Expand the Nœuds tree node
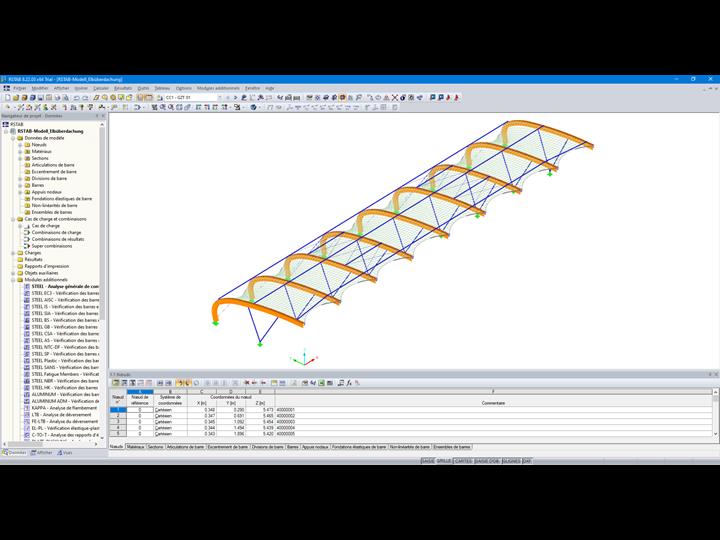 20,145
